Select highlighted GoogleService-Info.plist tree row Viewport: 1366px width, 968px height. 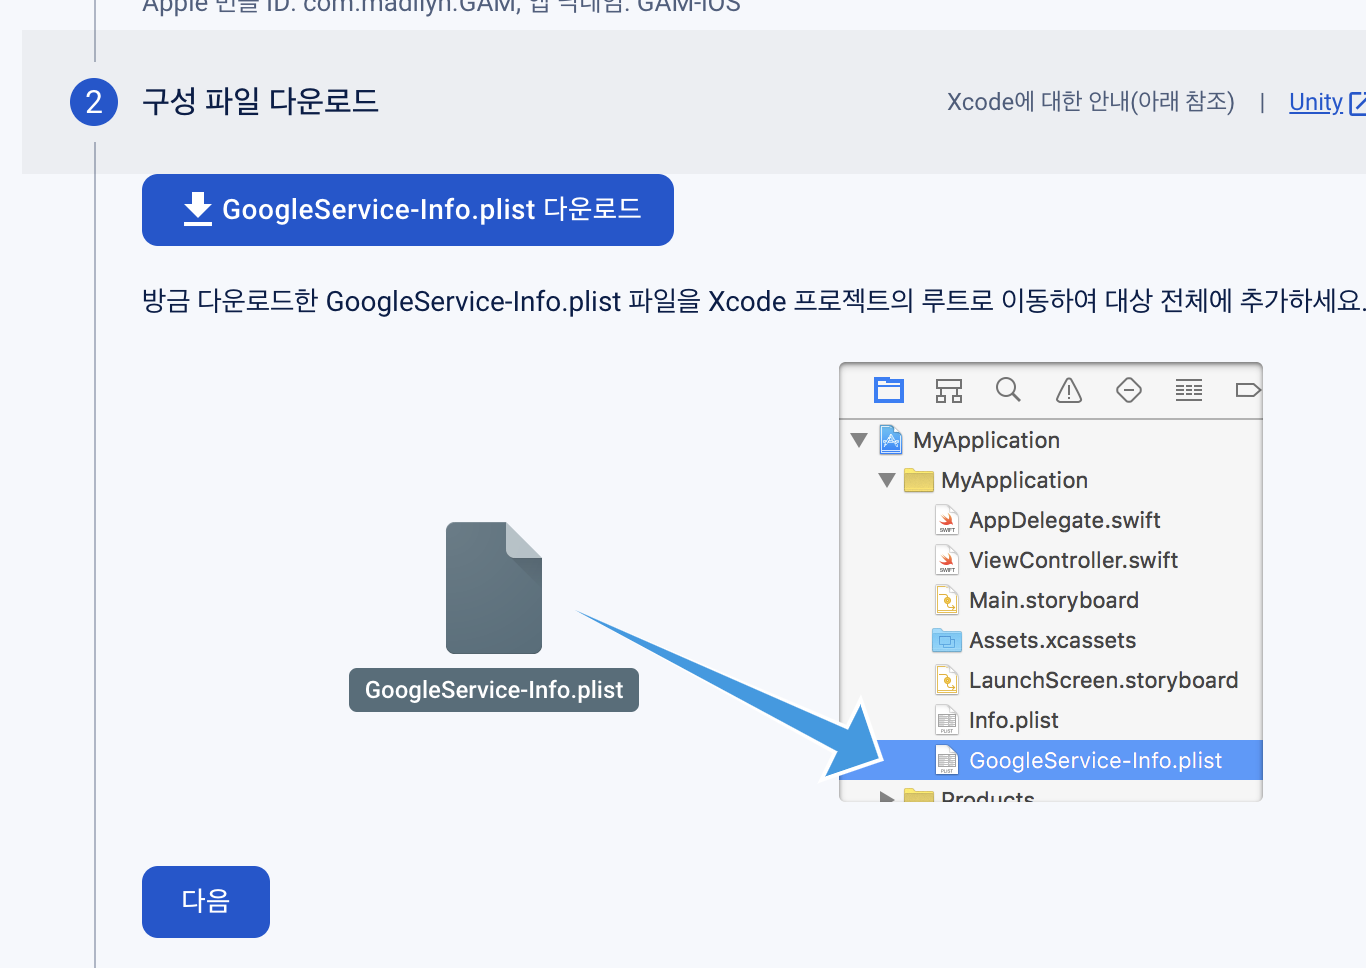(x=1051, y=760)
